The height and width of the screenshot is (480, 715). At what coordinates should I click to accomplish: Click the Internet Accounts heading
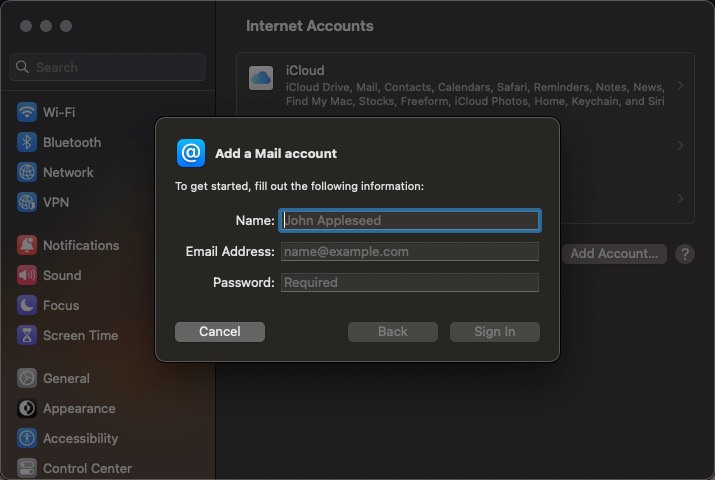tap(310, 26)
